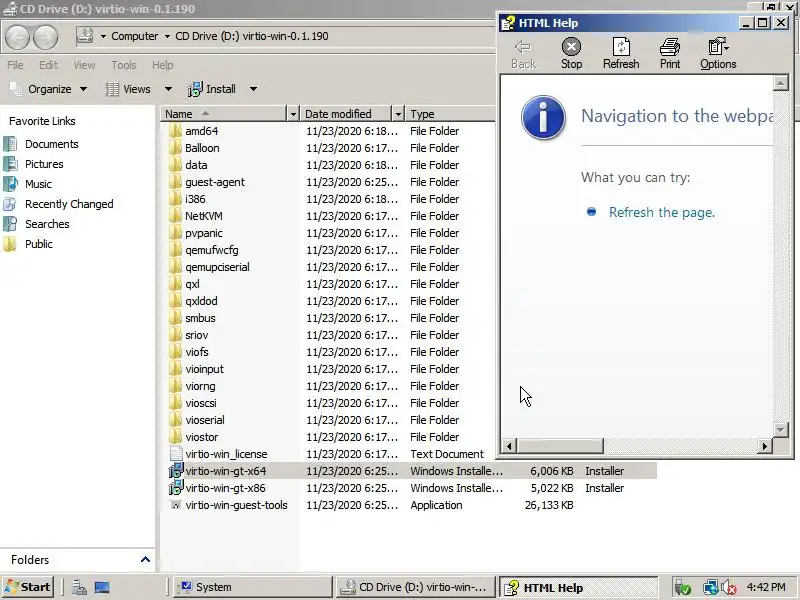The height and width of the screenshot is (600, 800).
Task: Open Options in HTML Help toolbar
Action: click(718, 53)
